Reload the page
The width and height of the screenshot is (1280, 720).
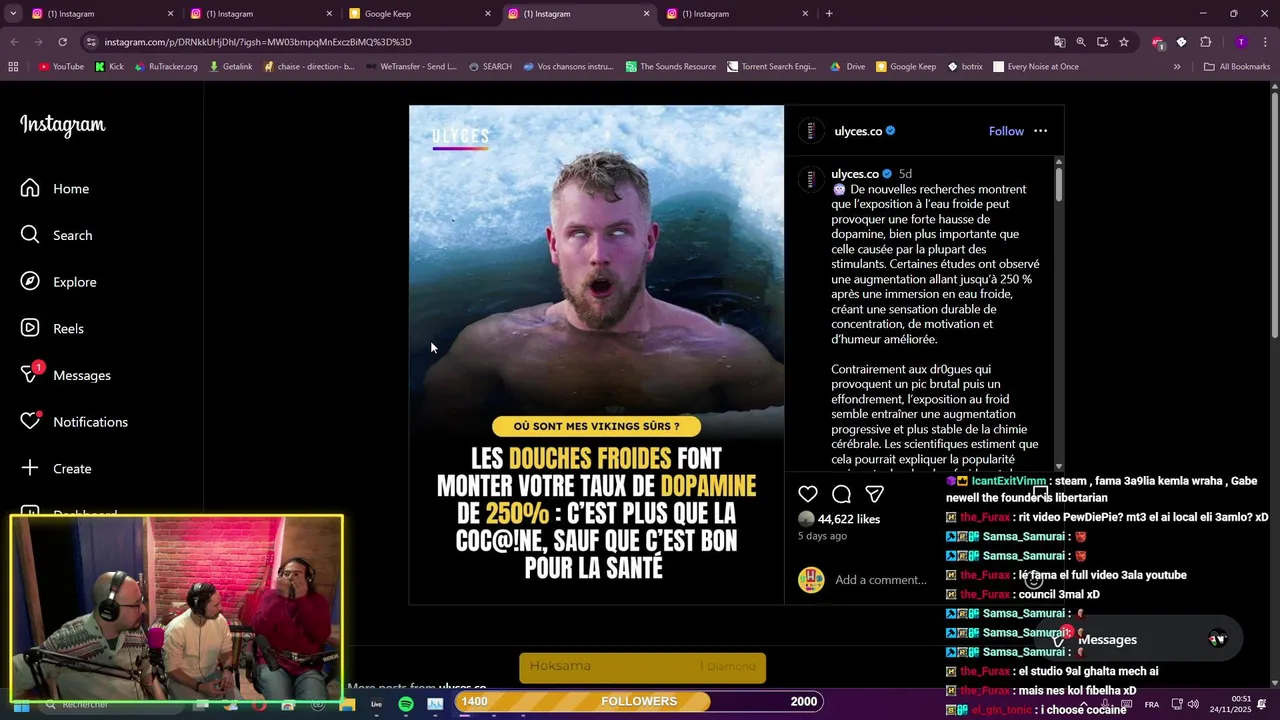coord(62,42)
